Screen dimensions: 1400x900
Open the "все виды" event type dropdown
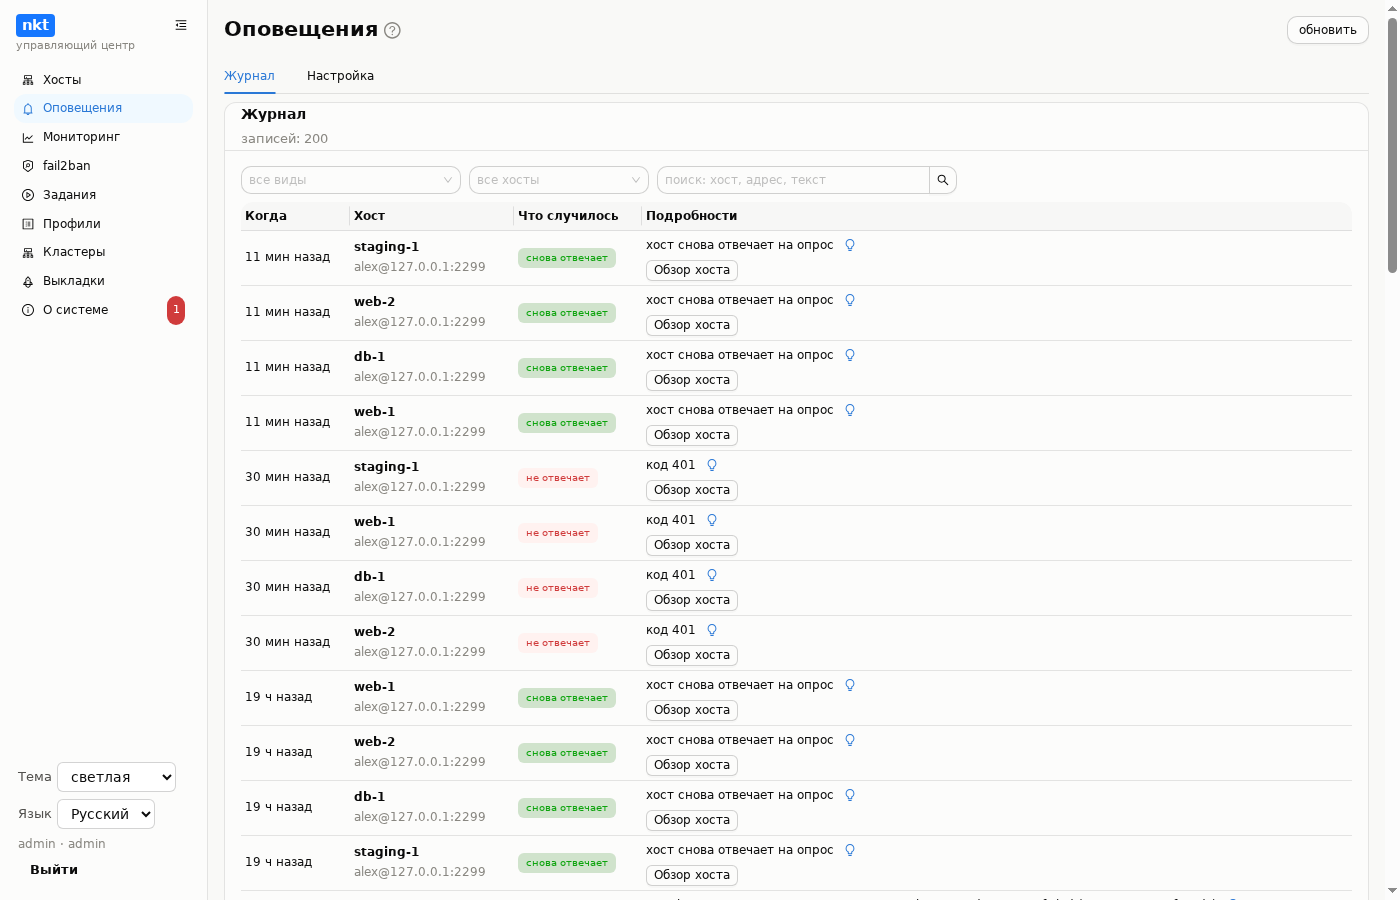click(x=351, y=180)
